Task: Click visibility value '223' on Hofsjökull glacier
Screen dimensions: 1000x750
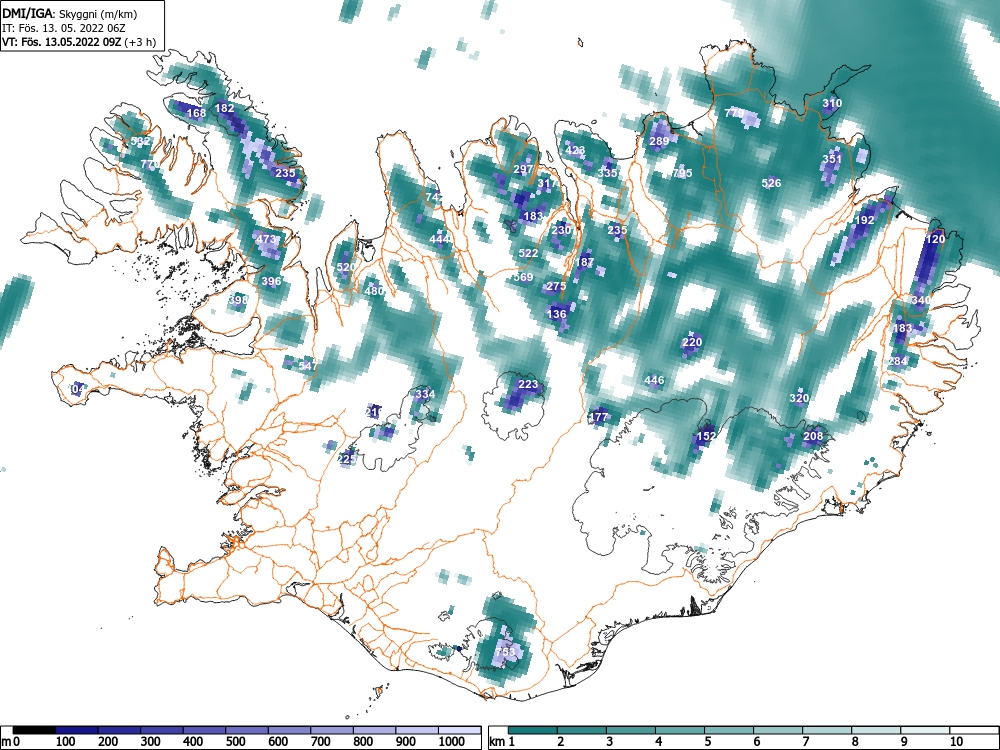Action: point(528,385)
